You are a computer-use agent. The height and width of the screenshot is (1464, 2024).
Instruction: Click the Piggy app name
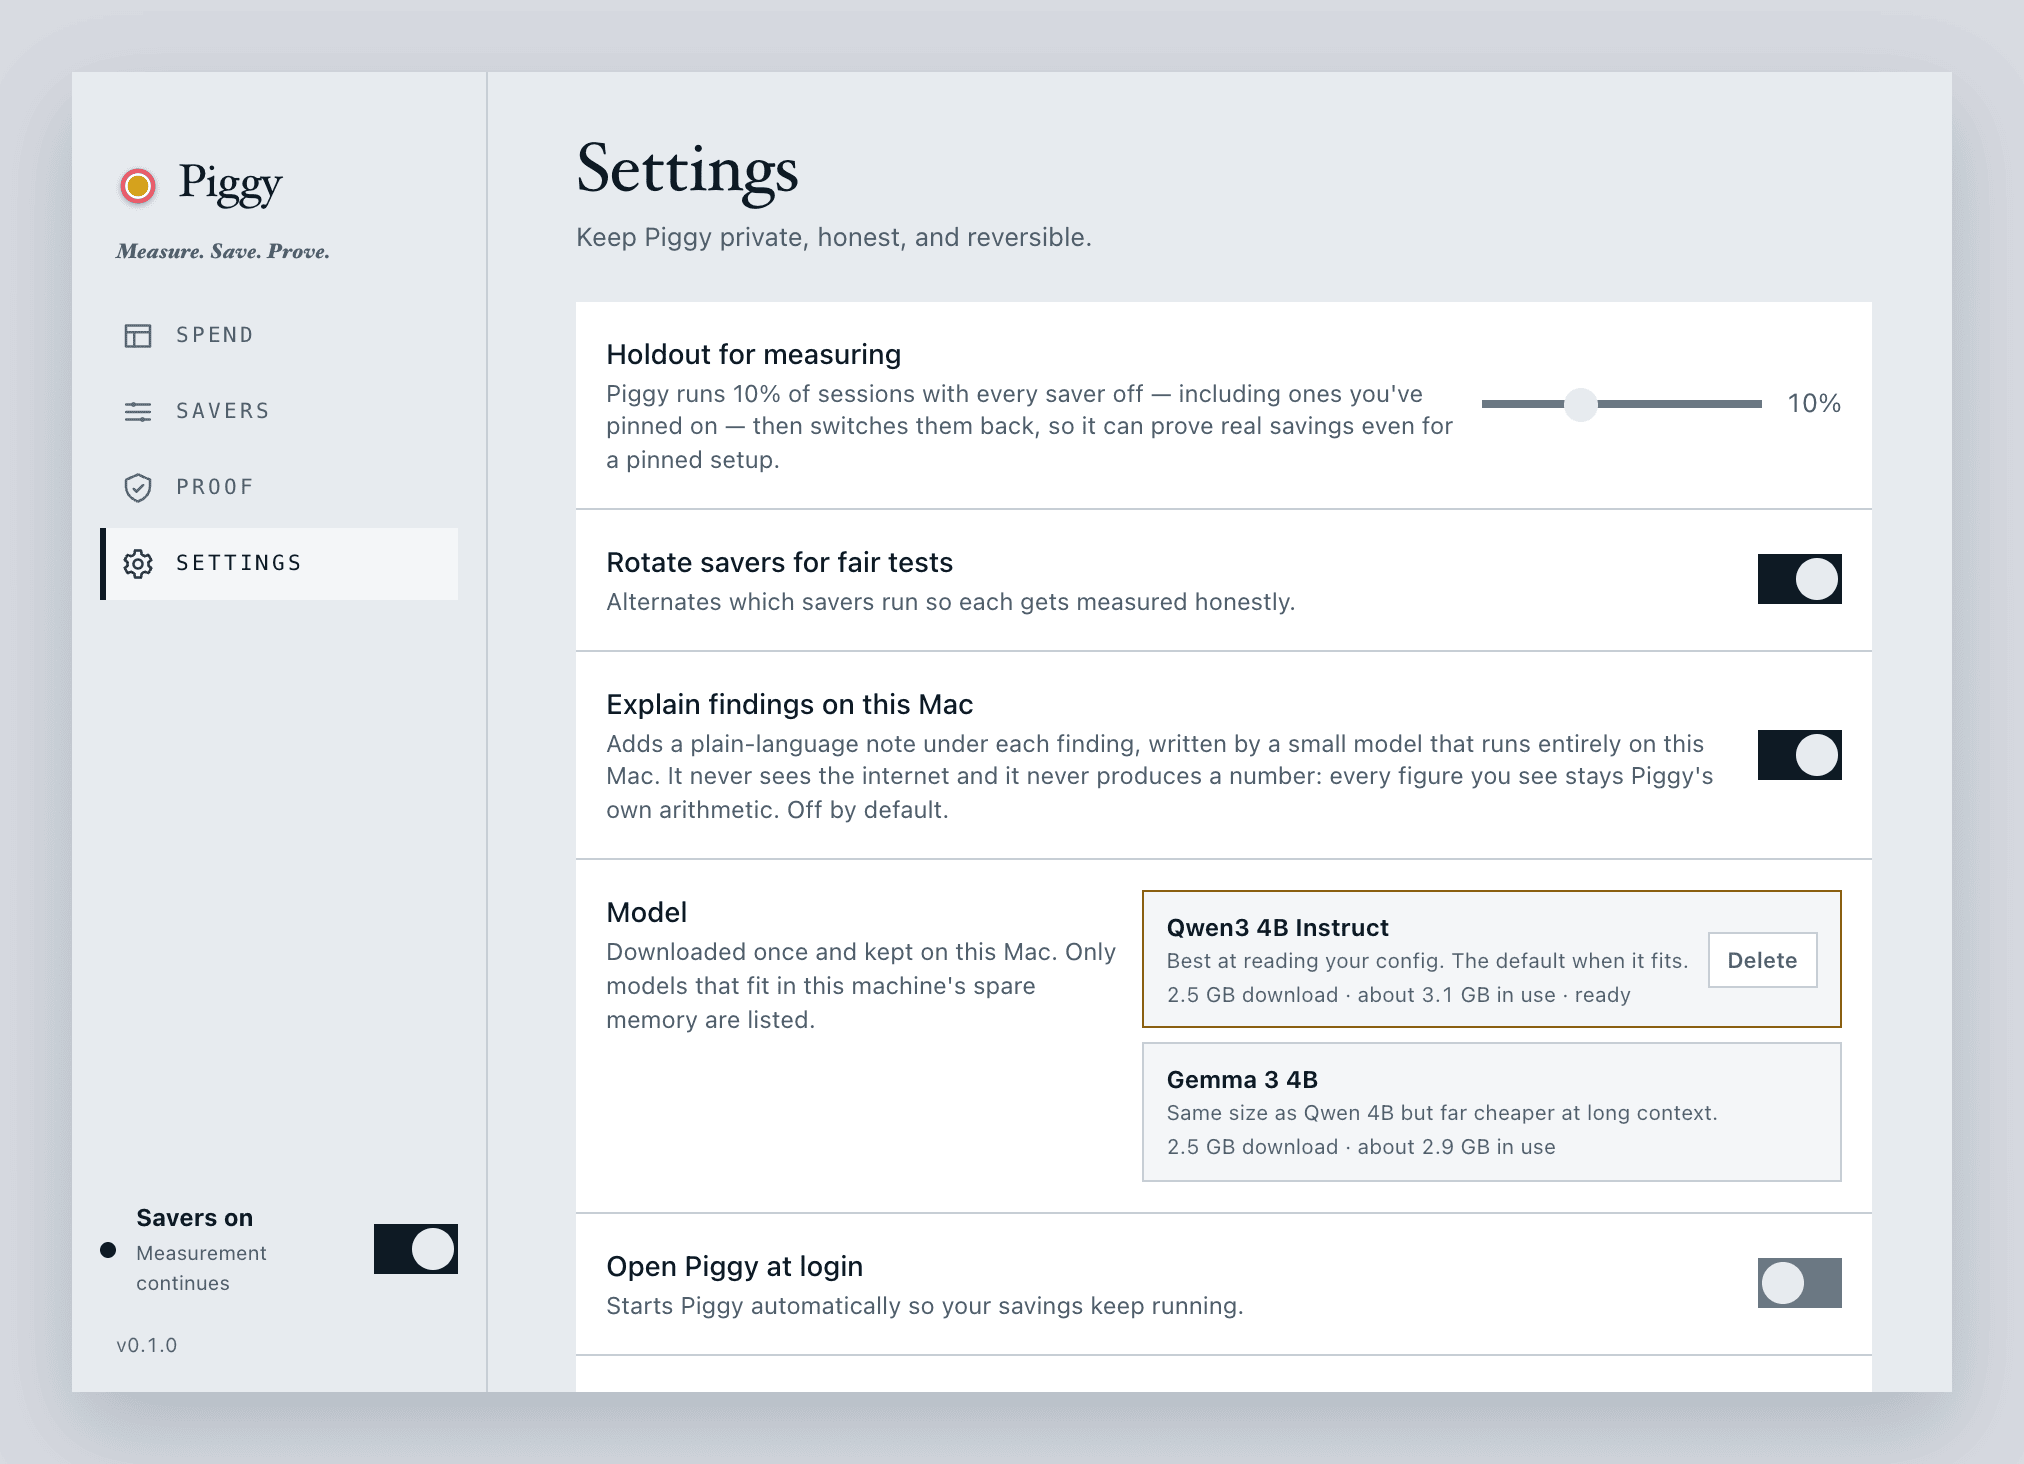click(x=230, y=183)
